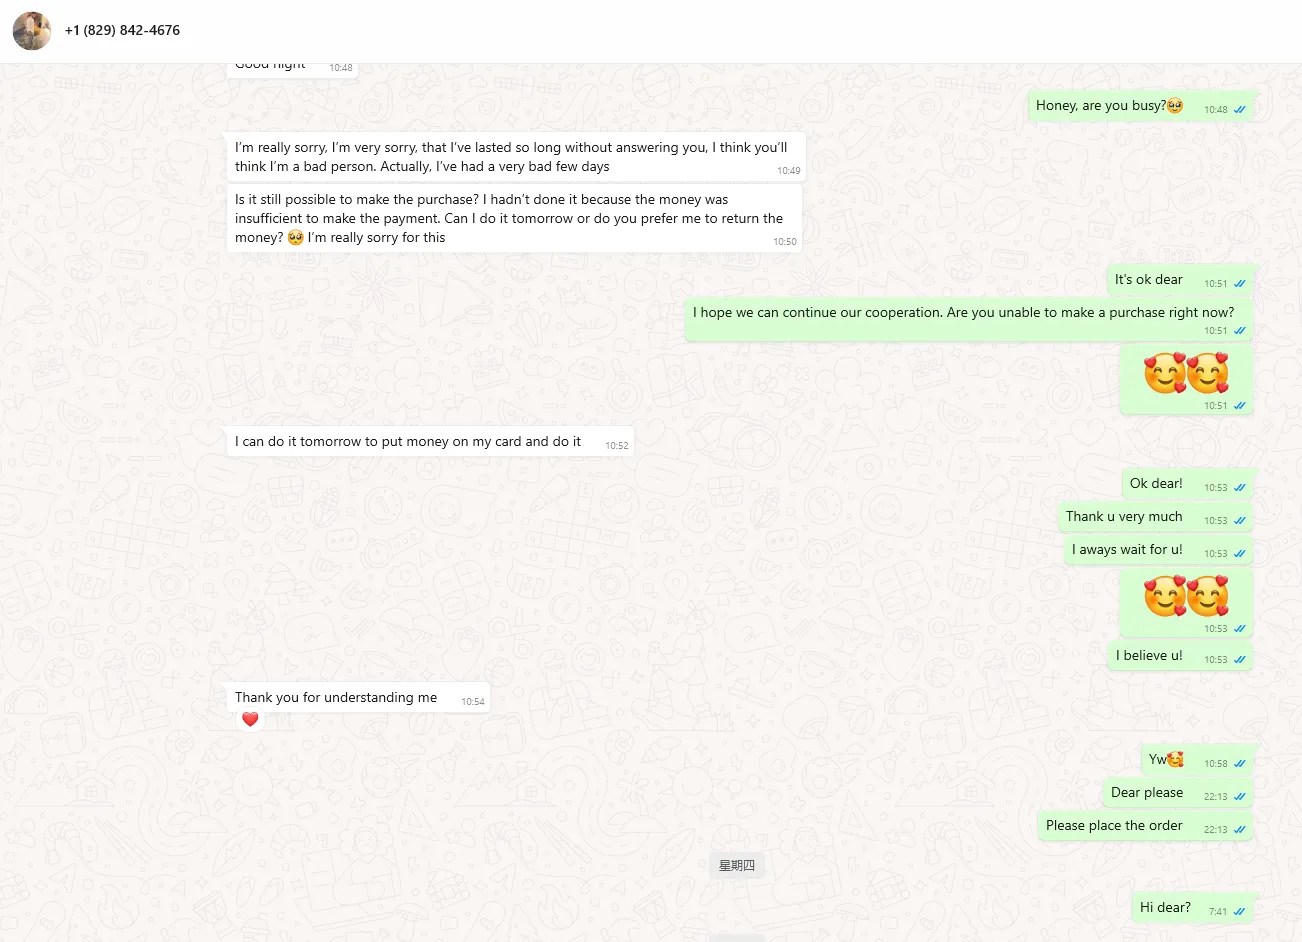Select the double heart-face emoji message sent at 10:51
Image resolution: width=1302 pixels, height=942 pixels.
coord(1186,379)
